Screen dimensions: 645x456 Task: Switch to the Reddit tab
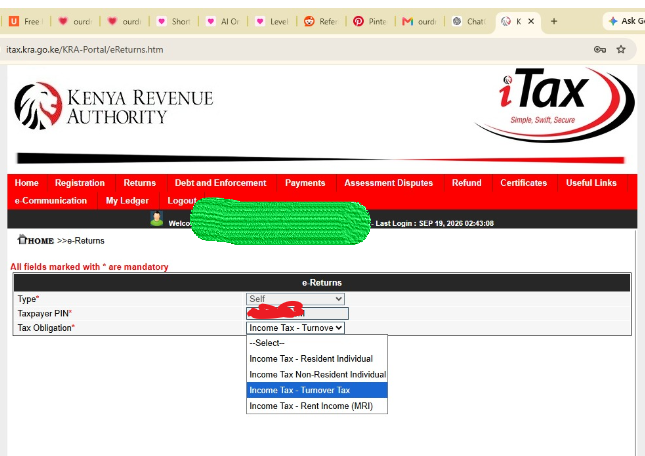(x=321, y=21)
